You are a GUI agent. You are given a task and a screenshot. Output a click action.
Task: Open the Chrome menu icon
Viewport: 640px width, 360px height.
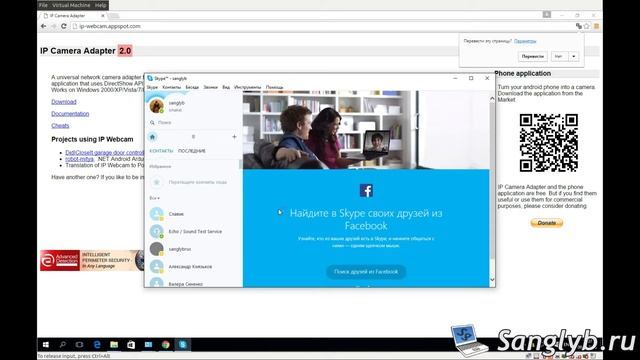click(596, 26)
